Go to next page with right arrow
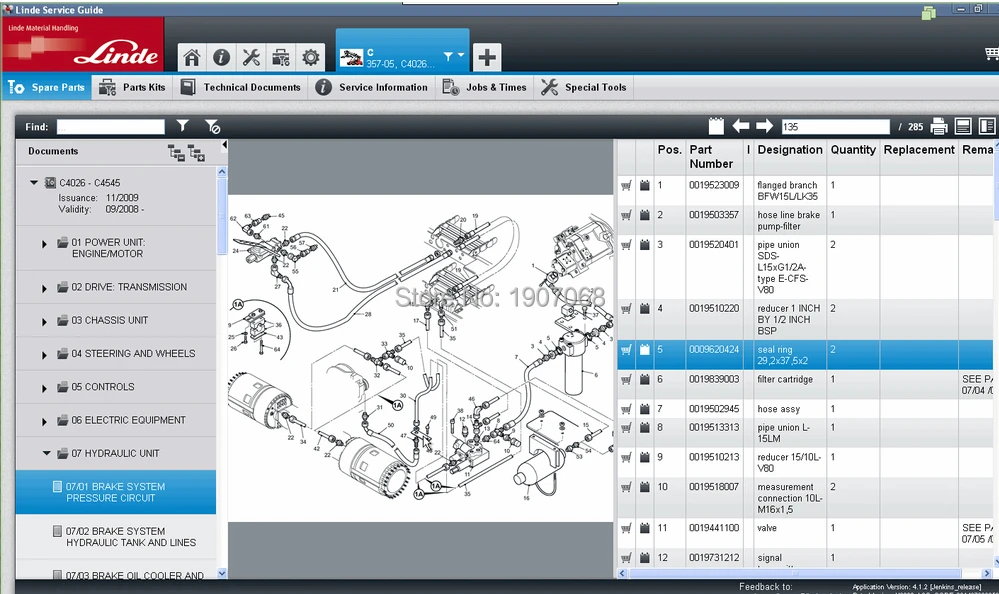 pyautogui.click(x=765, y=126)
